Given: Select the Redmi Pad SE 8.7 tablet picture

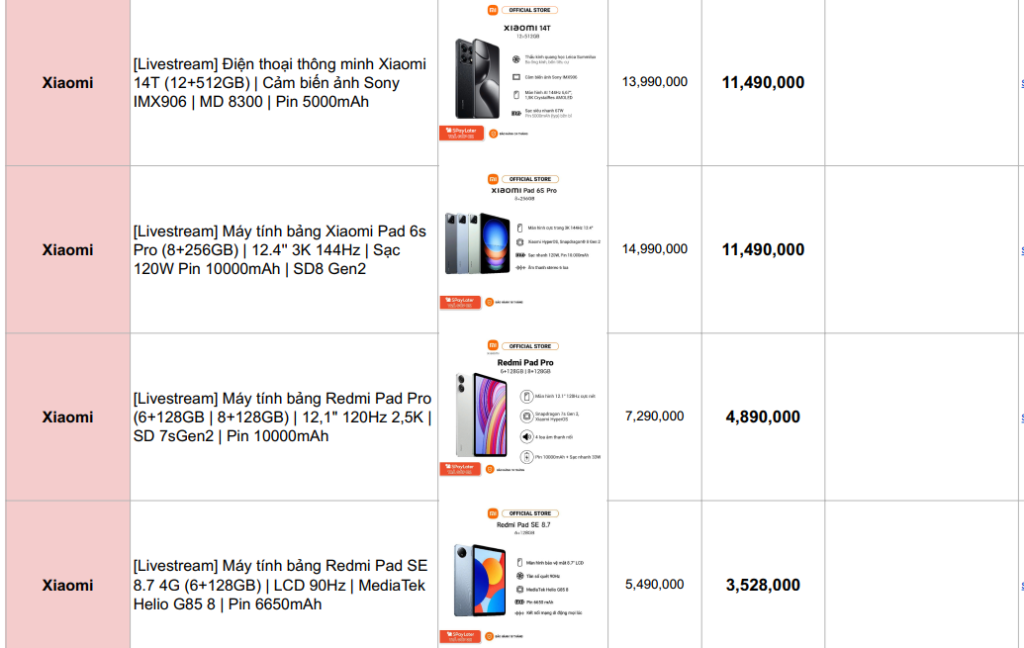Looking at the screenshot, I should tap(478, 580).
